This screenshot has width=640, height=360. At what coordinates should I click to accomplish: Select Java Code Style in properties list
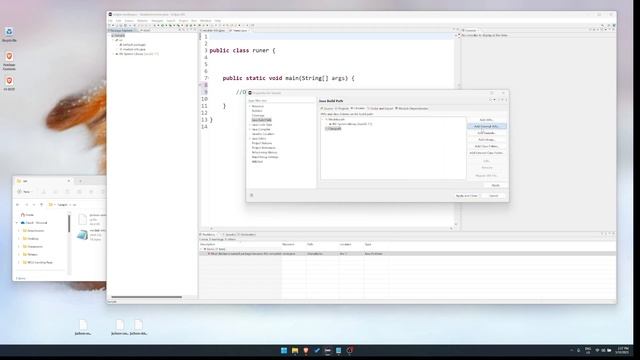tap(262, 125)
